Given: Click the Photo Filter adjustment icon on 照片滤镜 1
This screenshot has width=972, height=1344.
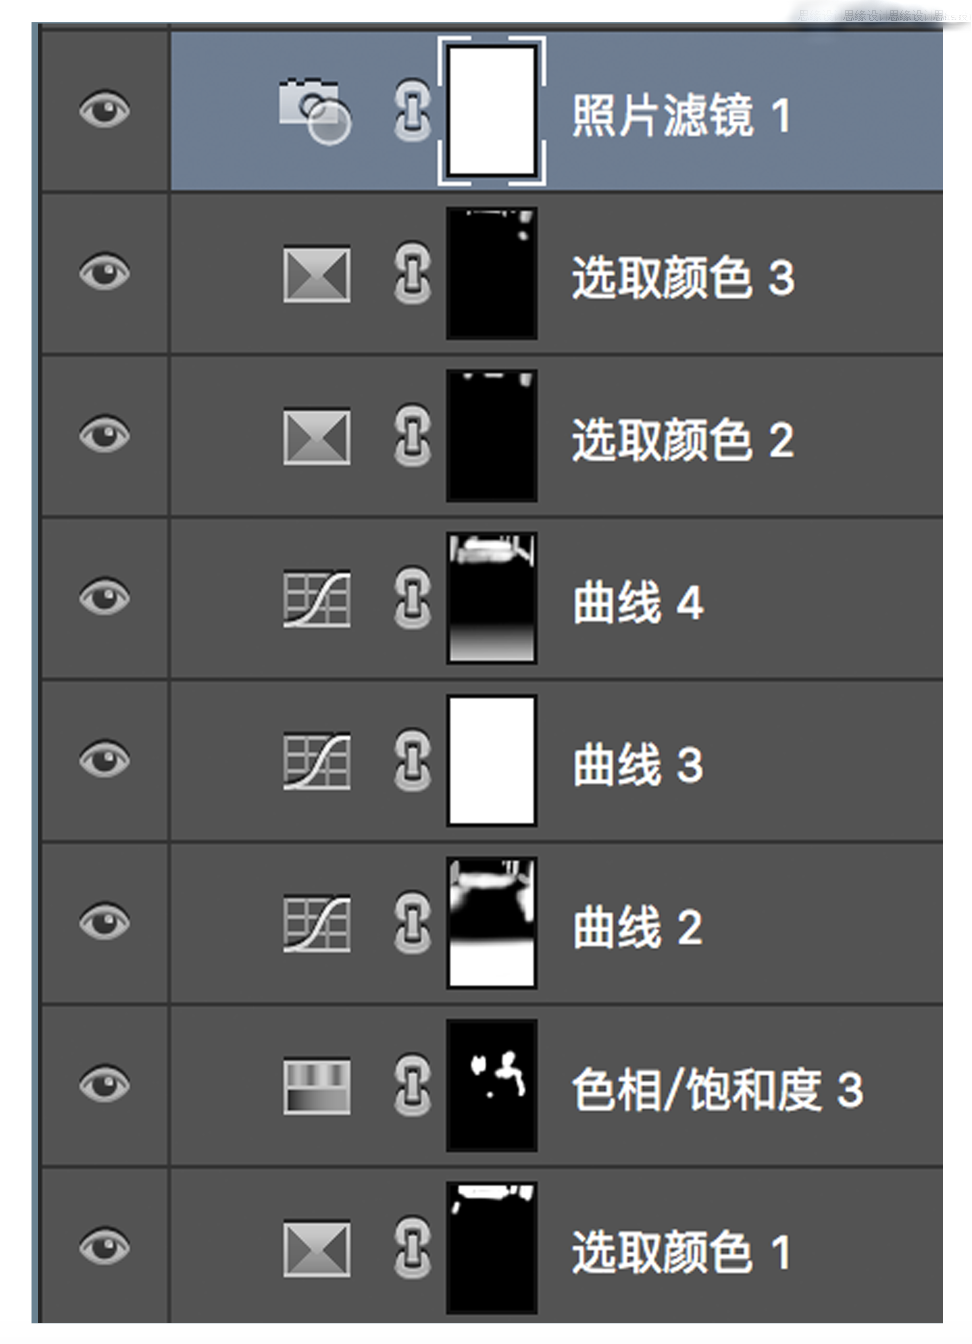Looking at the screenshot, I should 314,109.
